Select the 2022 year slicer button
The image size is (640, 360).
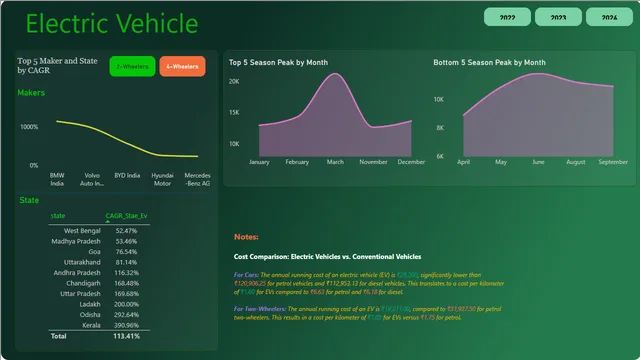click(x=507, y=17)
